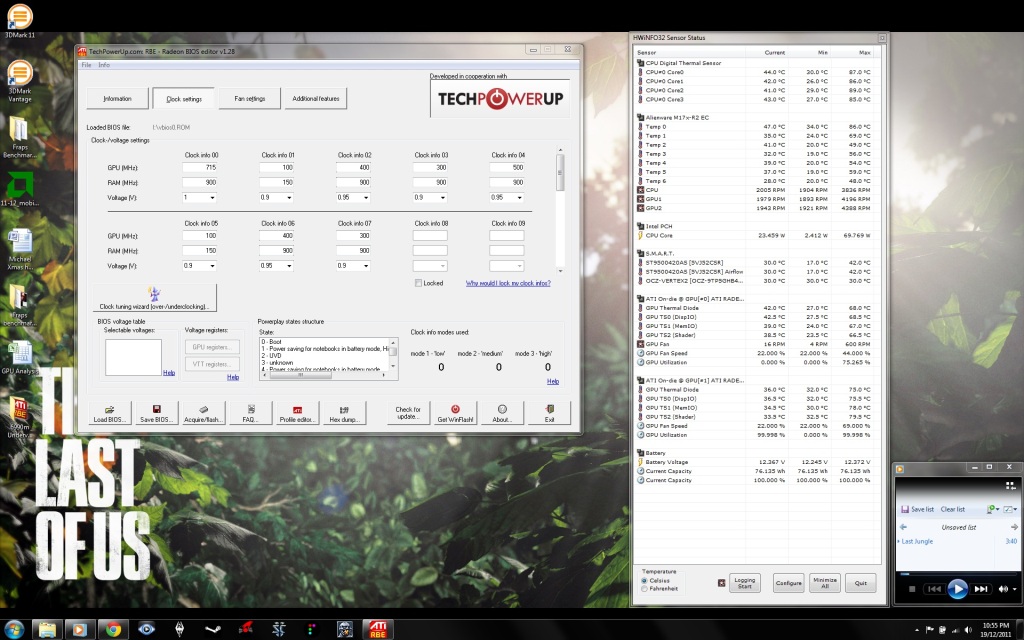Switch to the Additional features tab

click(x=315, y=99)
